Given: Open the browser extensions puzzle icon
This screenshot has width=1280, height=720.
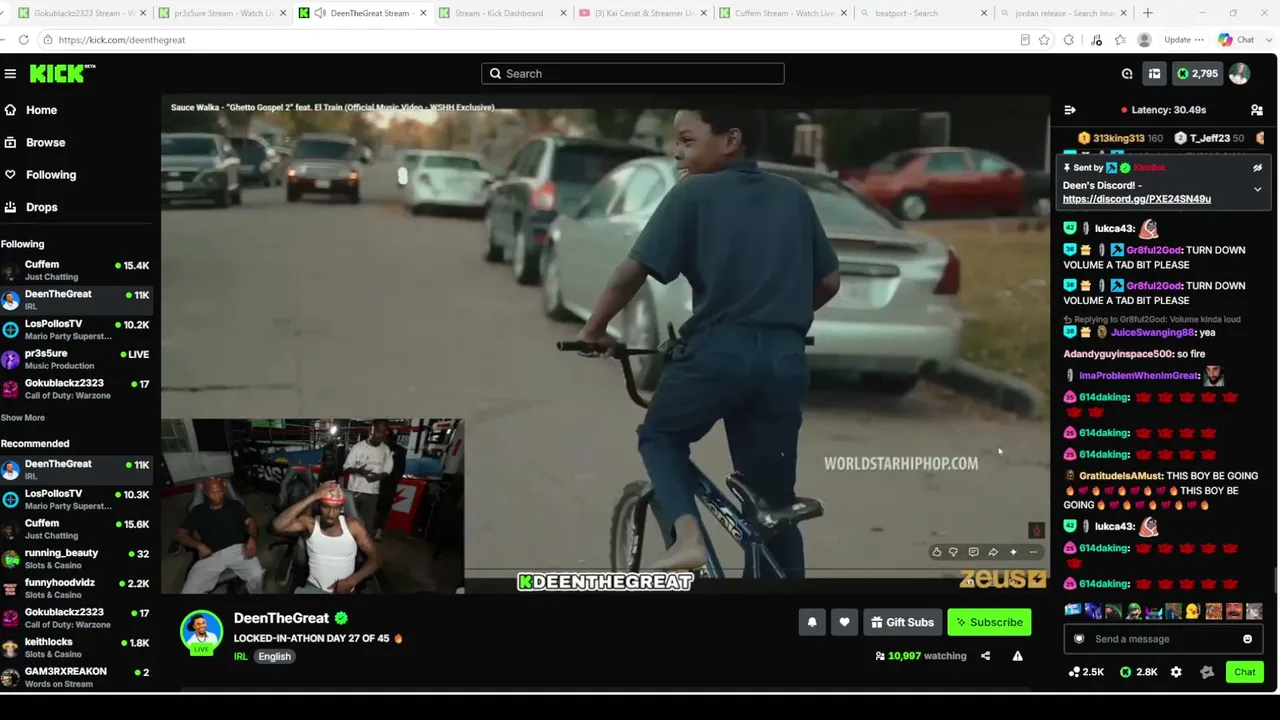Looking at the screenshot, I should pyautogui.click(x=1069, y=40).
